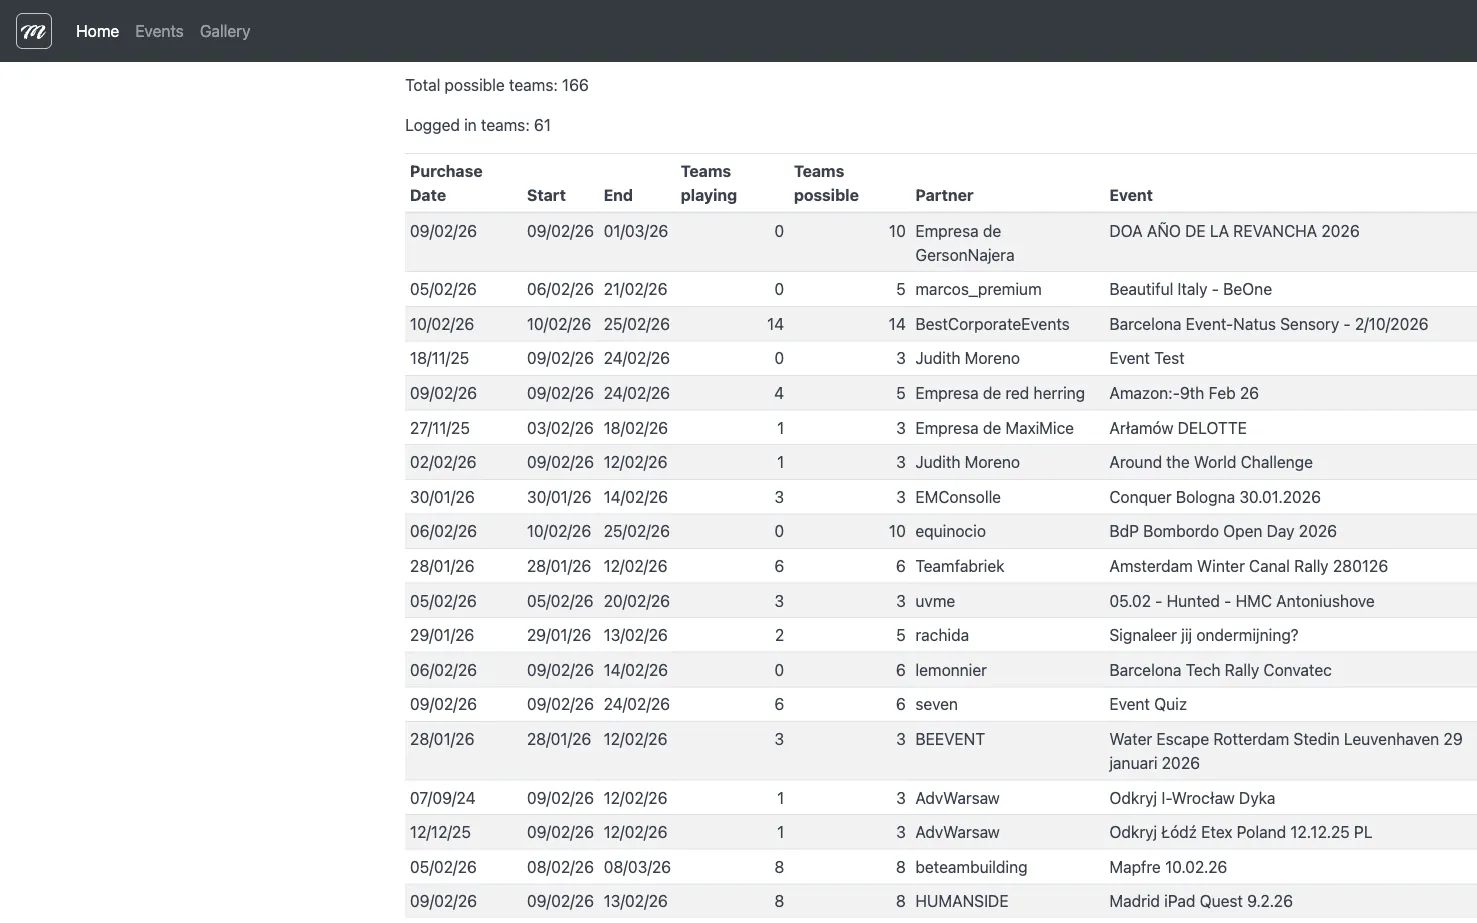Sort by the Teams playing column header
The image size is (1477, 923).
[707, 183]
